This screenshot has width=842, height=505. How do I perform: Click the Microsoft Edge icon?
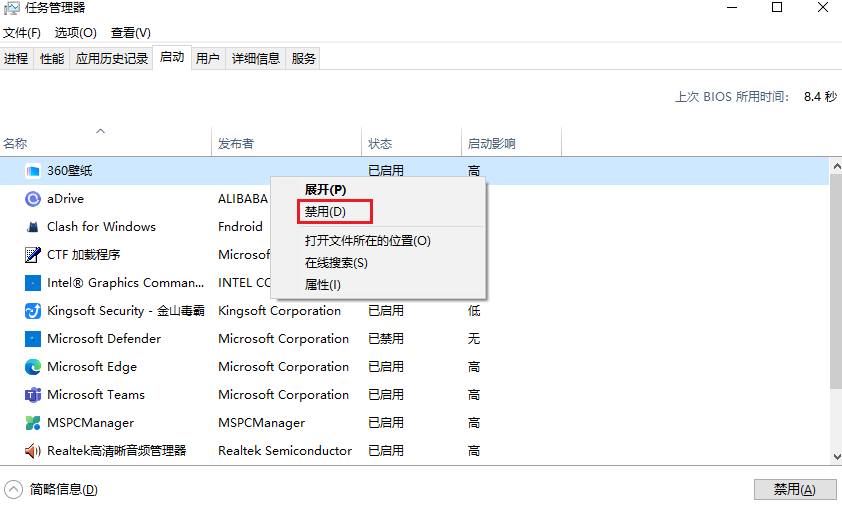[x=32, y=367]
